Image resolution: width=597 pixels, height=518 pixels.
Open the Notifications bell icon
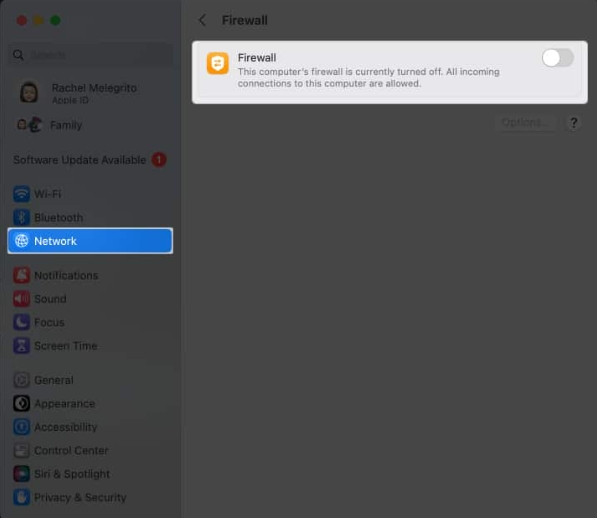tap(22, 275)
